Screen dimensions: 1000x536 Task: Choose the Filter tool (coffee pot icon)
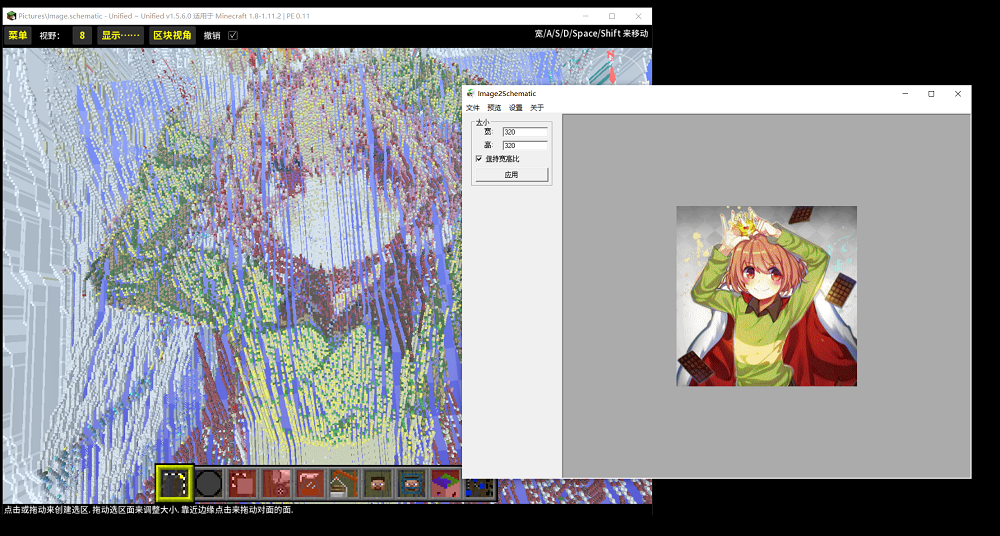[310, 484]
